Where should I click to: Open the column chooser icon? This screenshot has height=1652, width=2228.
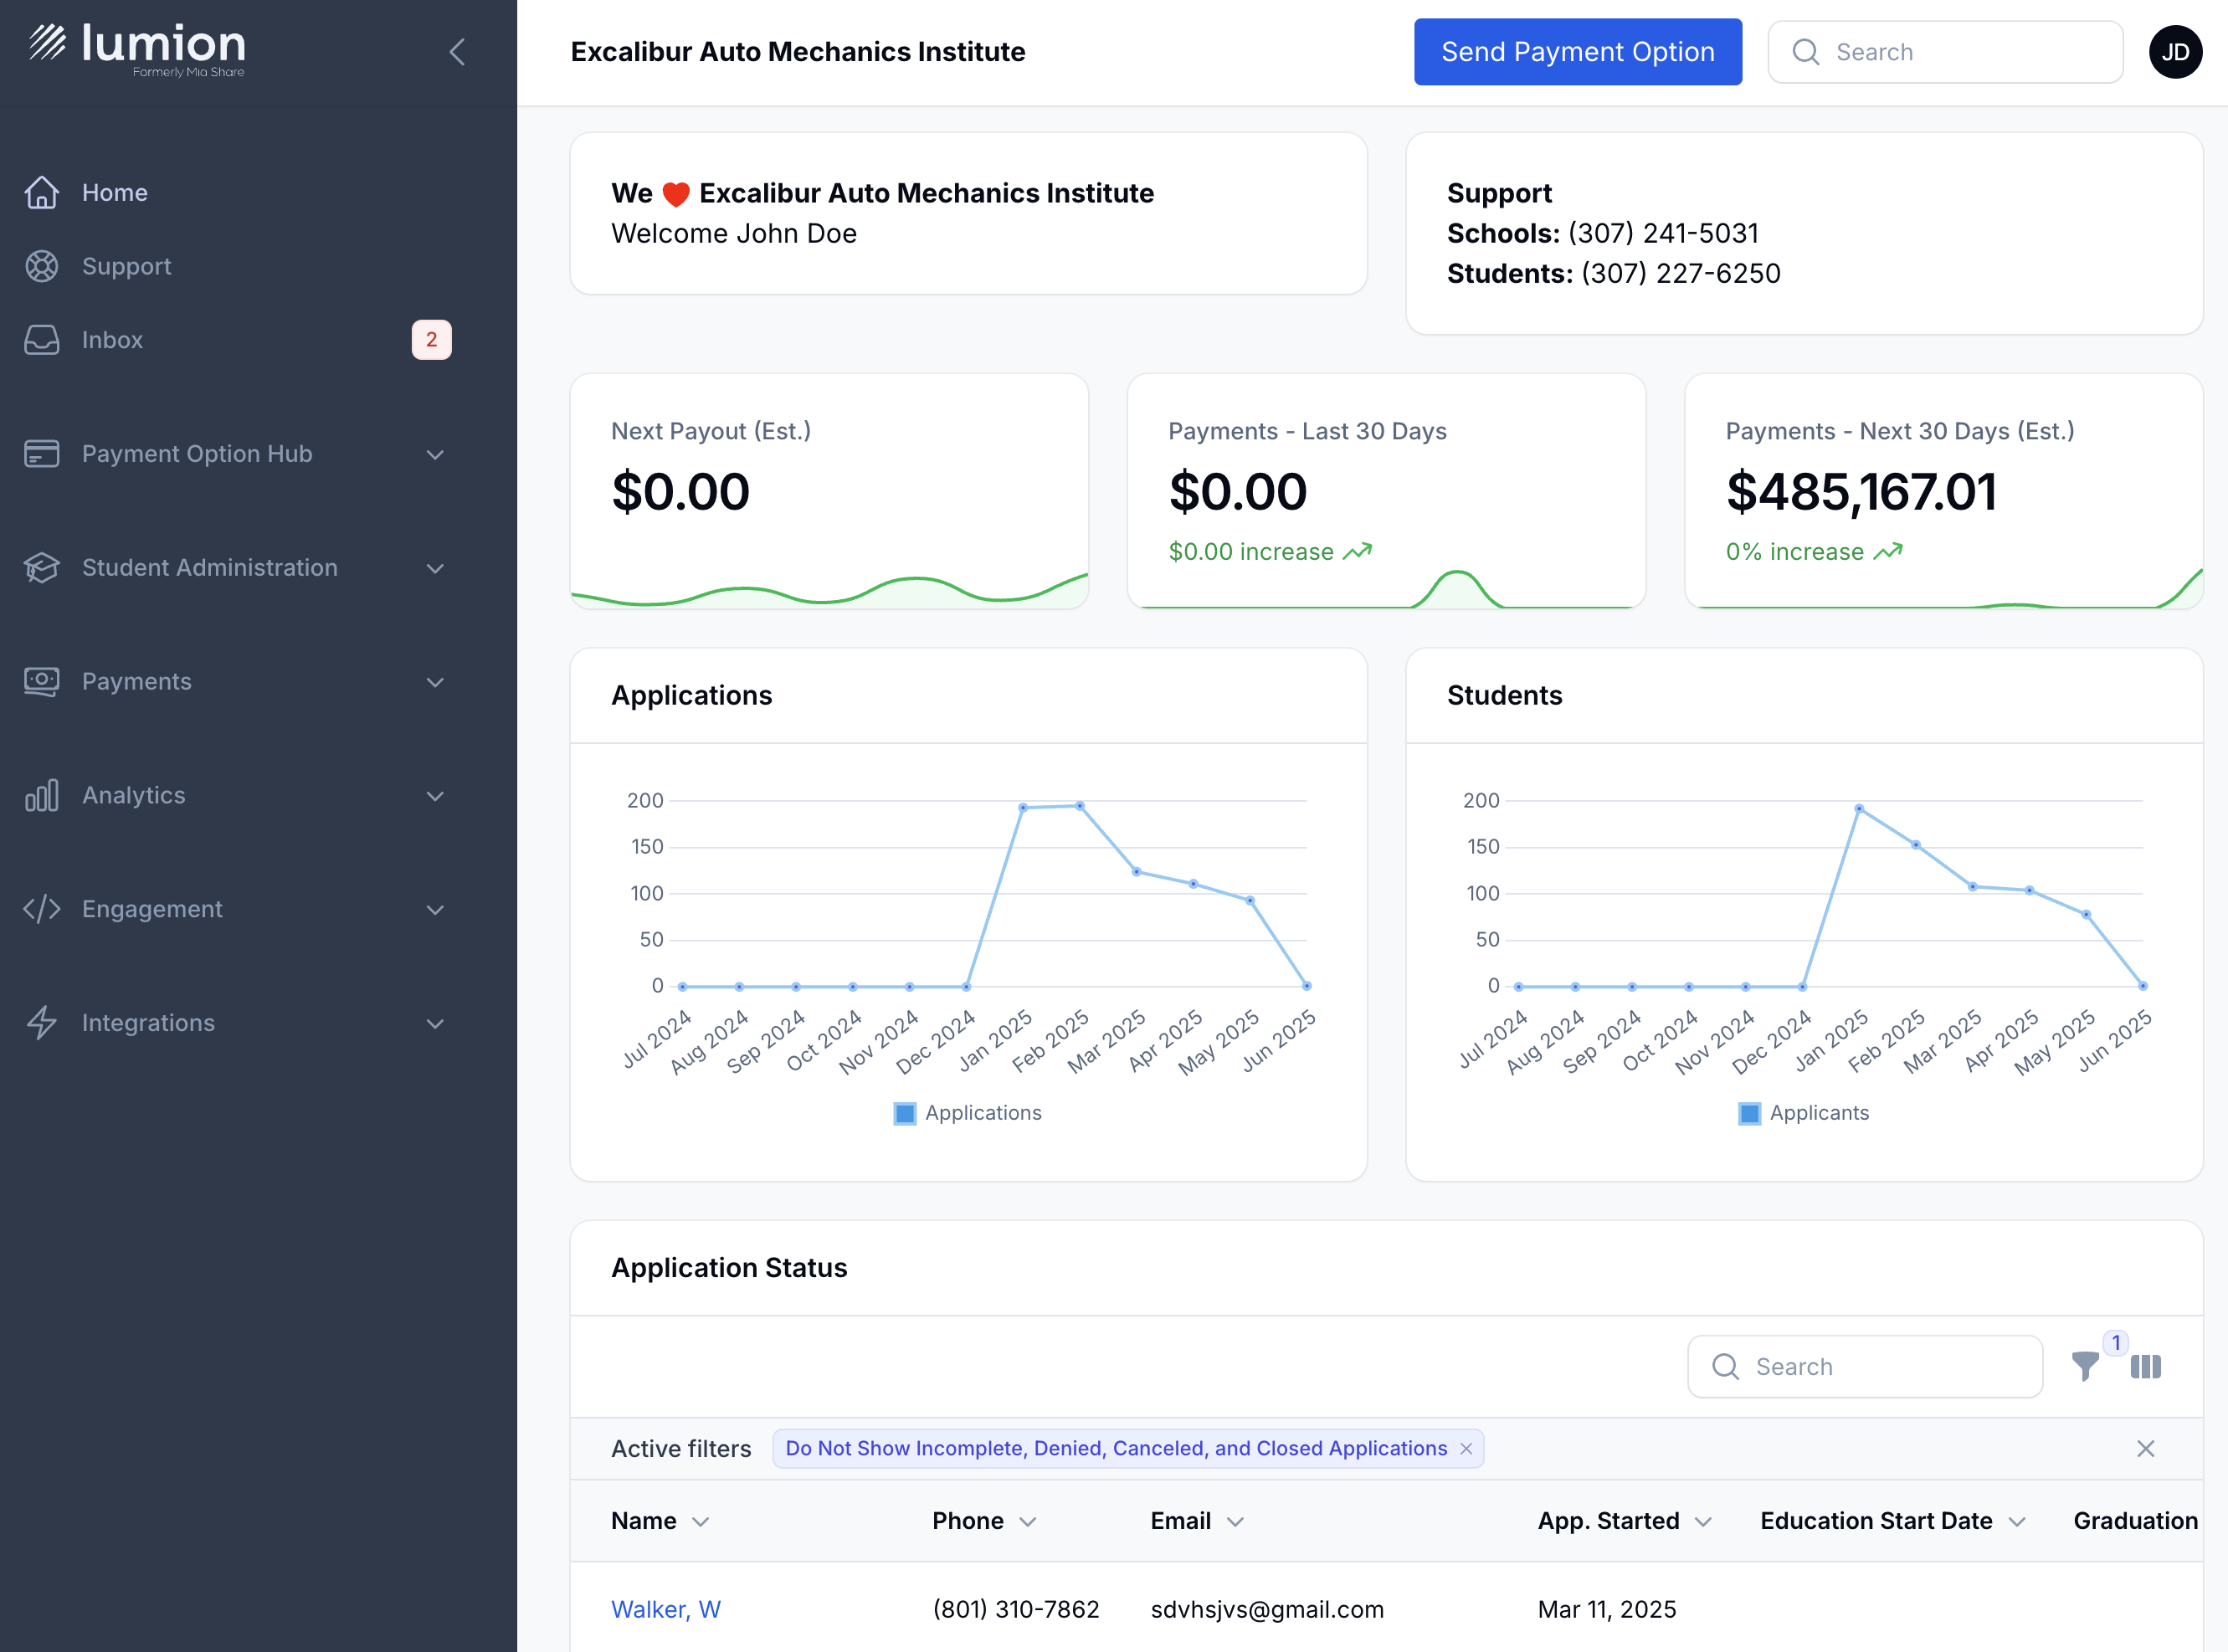(2146, 1366)
